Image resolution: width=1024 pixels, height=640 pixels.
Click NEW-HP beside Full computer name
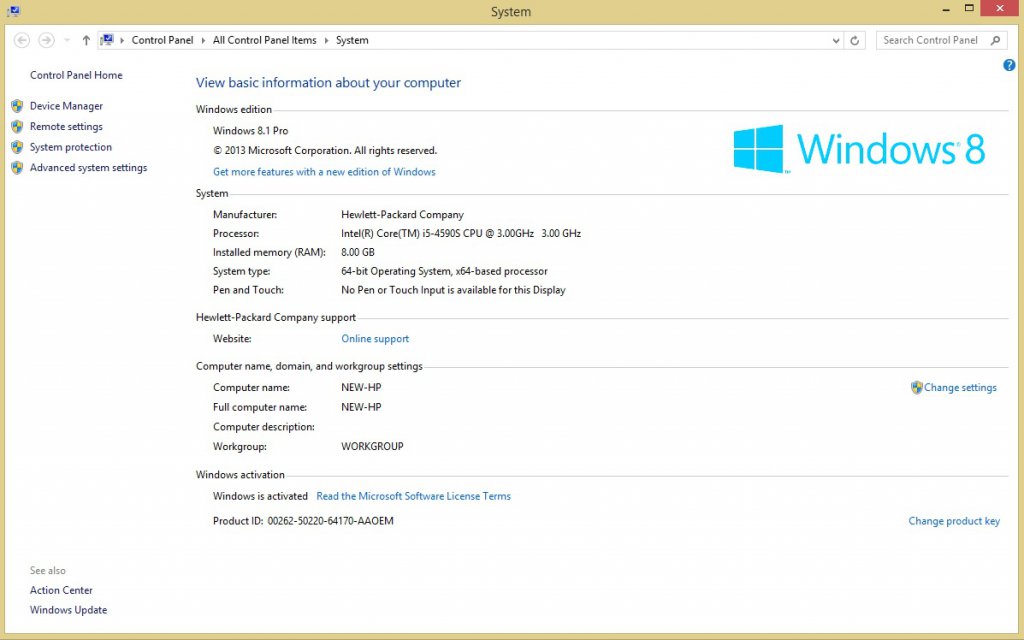361,408
